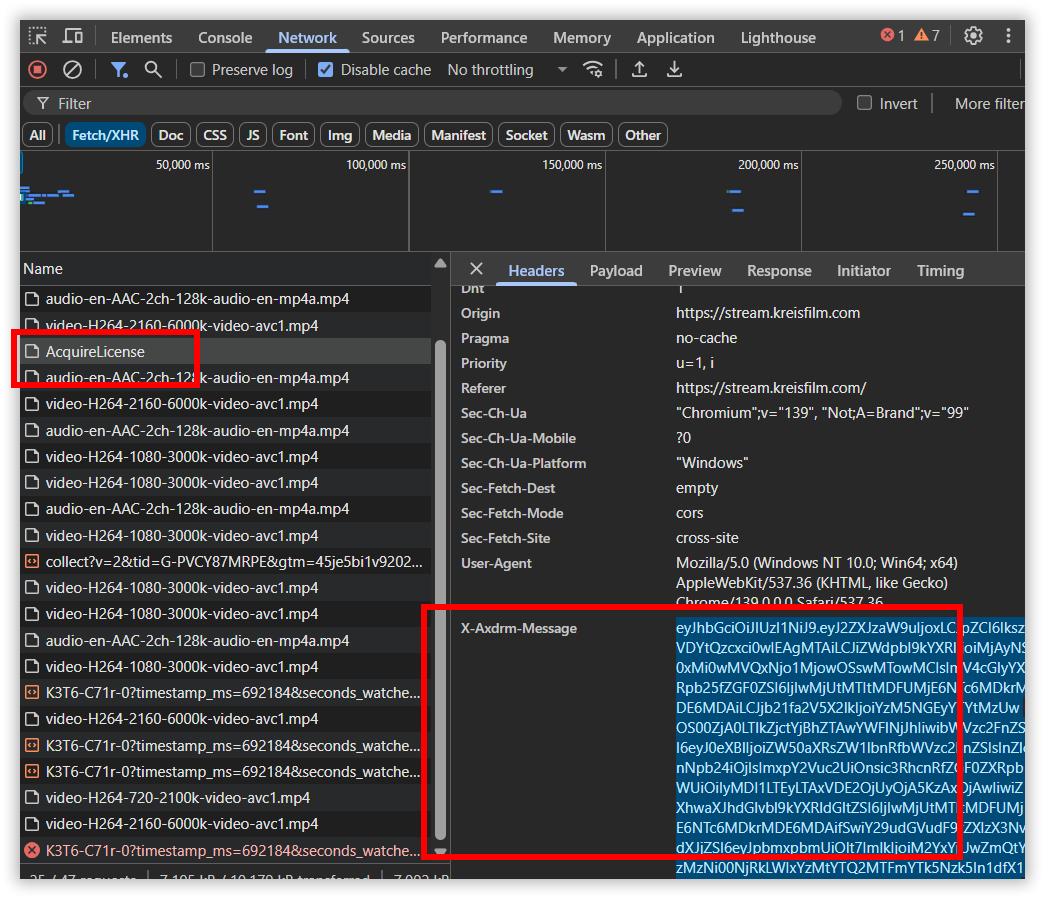Select the AcquireLicense request
The width and height of the screenshot is (1045, 899).
(95, 352)
